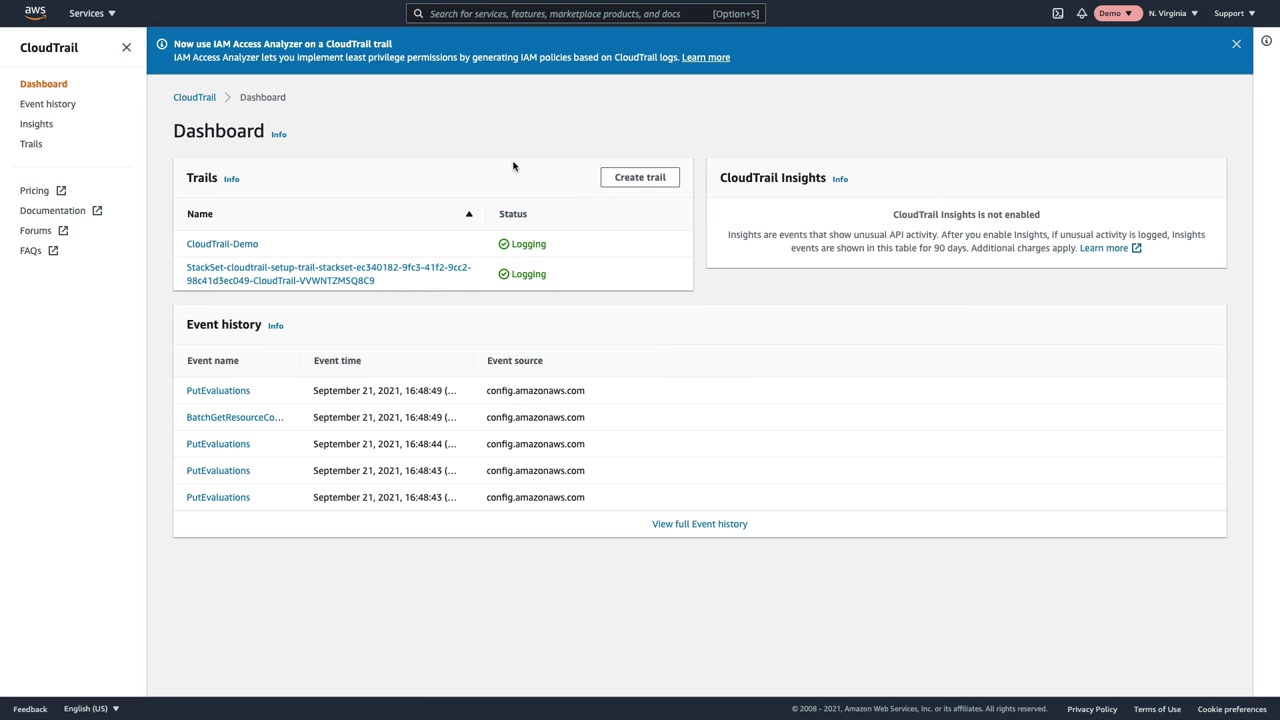
Task: Expand the Services dropdown menu
Action: 92,13
